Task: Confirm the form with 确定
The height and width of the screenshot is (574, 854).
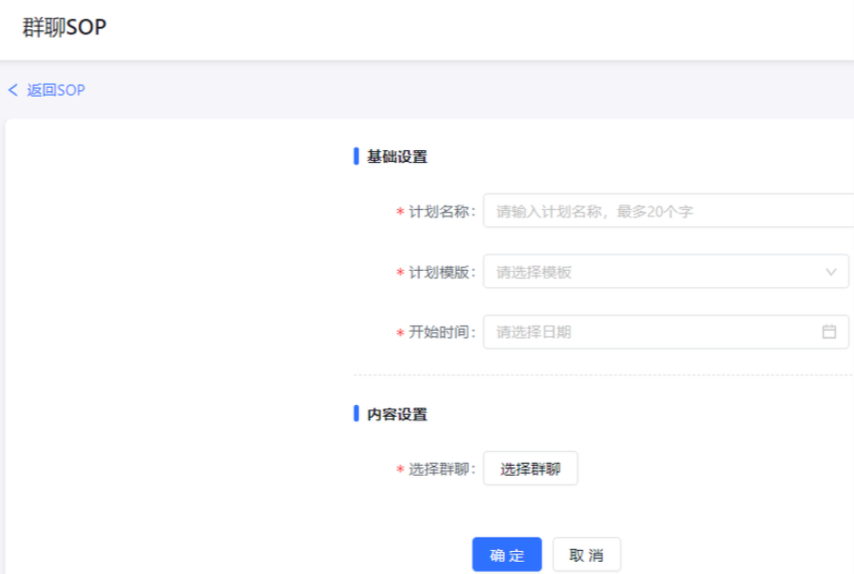Action: tap(507, 555)
